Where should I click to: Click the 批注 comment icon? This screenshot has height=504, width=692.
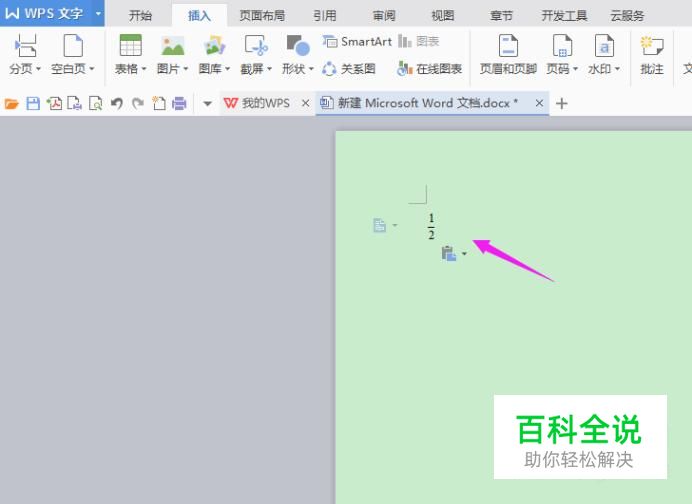tap(652, 46)
